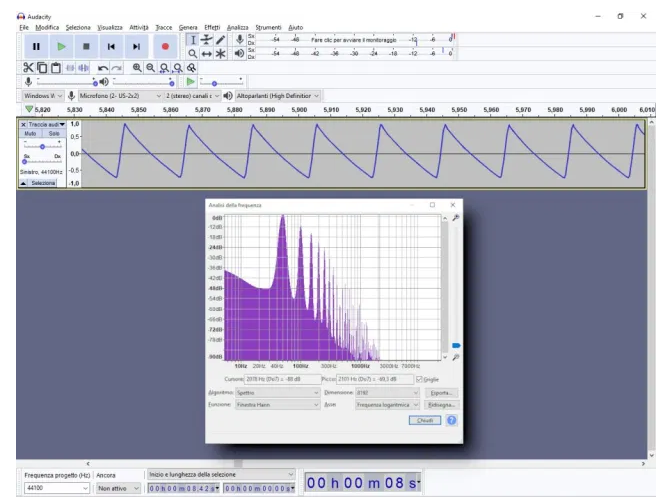Zoom out on the timeline
Image resolution: width=661 pixels, height=497 pixels.
click(150, 67)
